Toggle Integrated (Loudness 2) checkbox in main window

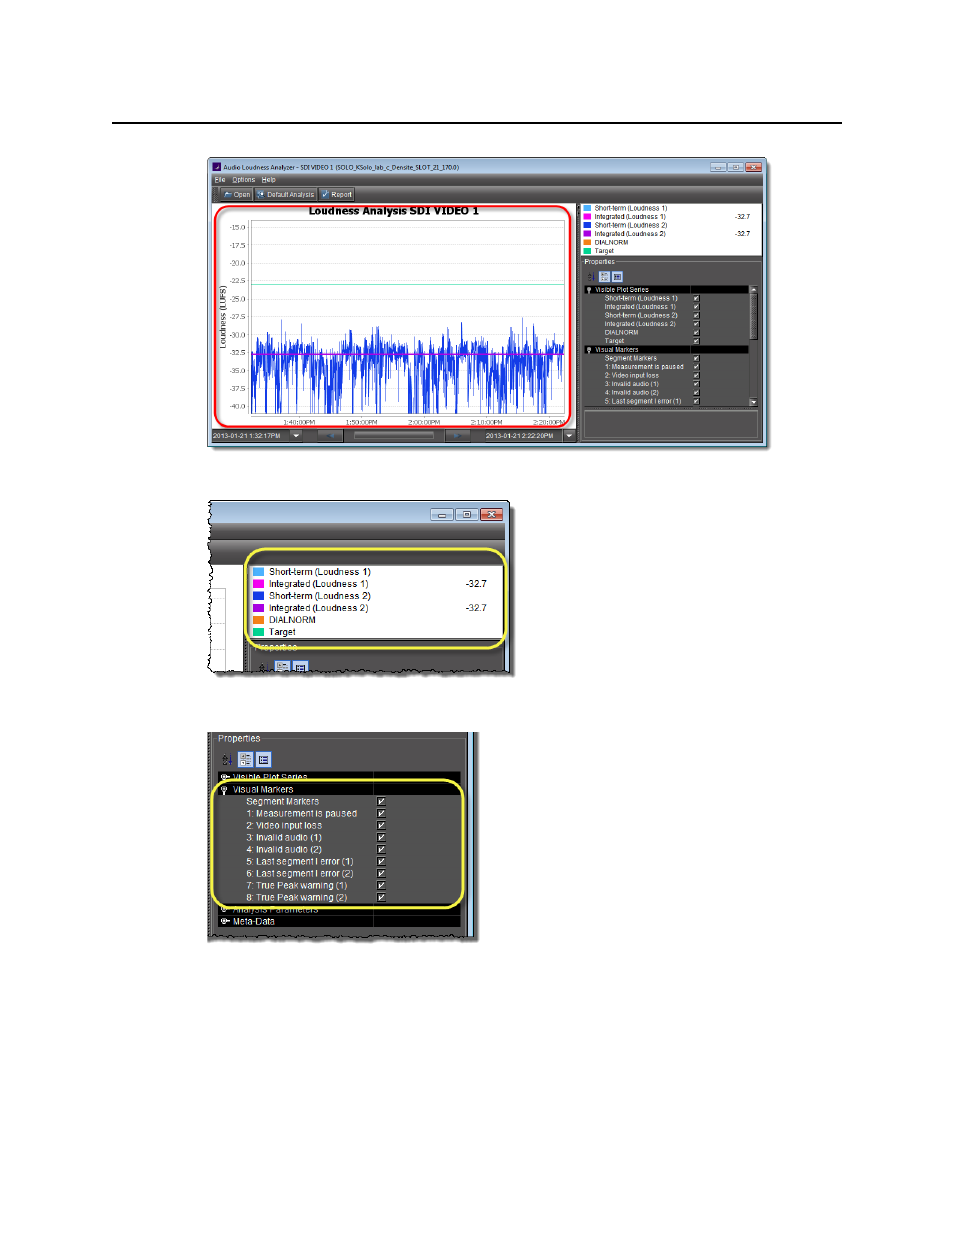696,324
